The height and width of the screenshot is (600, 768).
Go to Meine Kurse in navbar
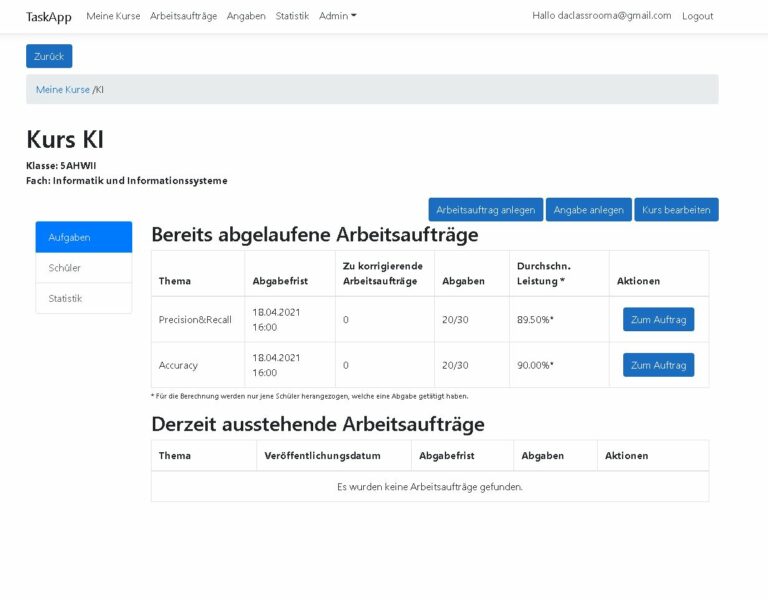(x=113, y=16)
